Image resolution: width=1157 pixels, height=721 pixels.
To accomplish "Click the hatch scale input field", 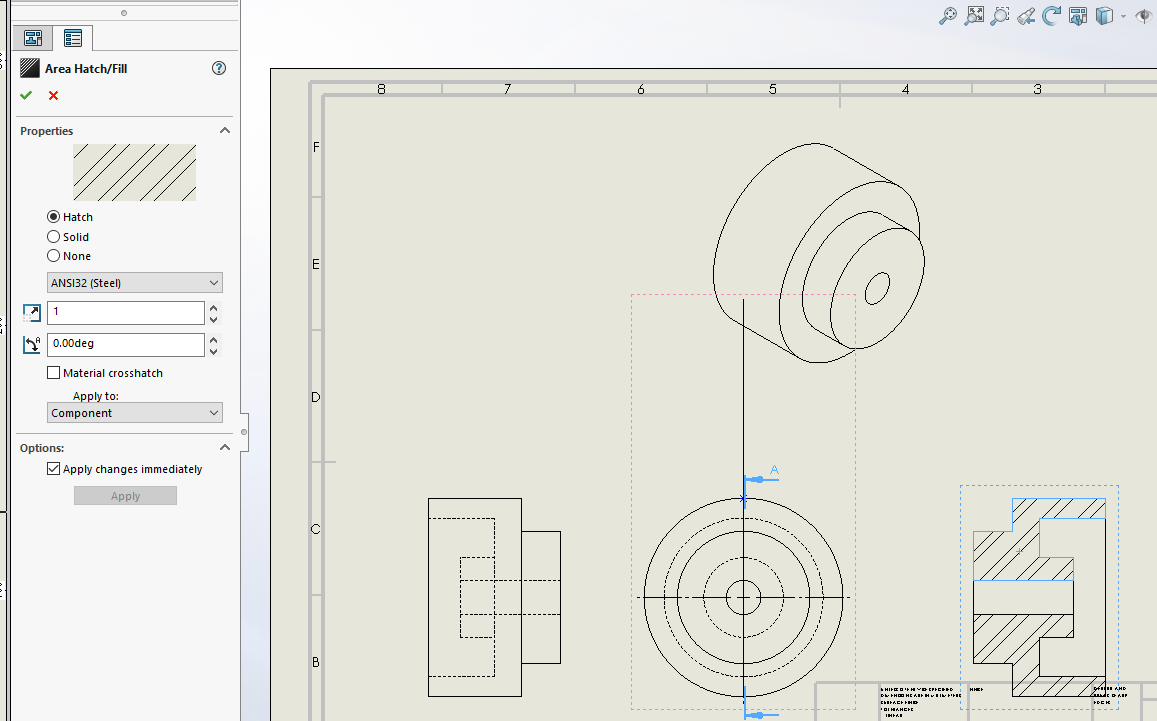I will pos(125,312).
